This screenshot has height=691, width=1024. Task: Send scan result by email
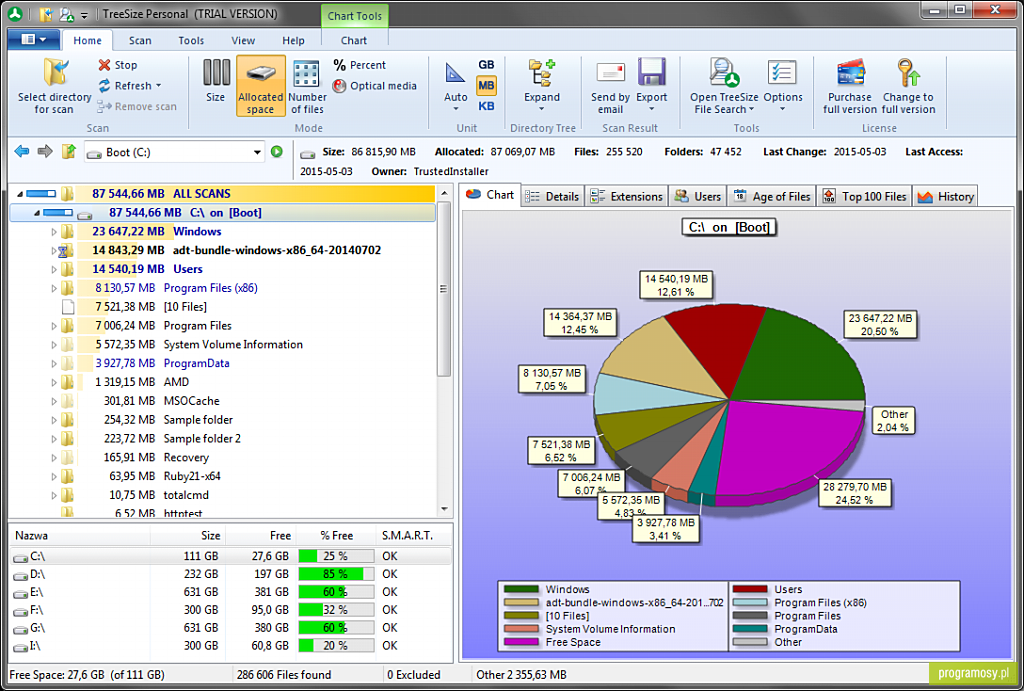coord(610,86)
